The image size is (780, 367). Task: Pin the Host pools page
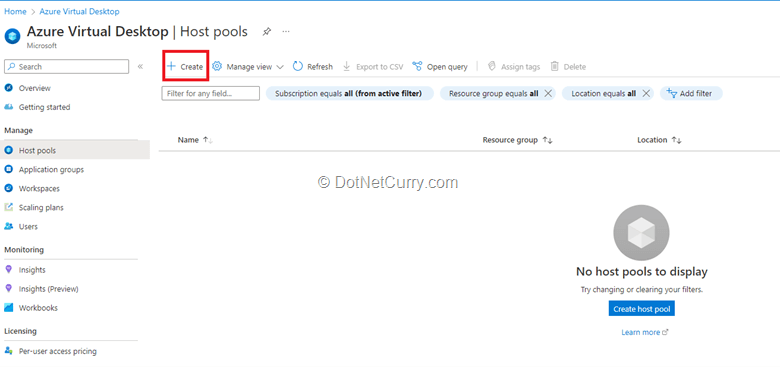pyautogui.click(x=267, y=32)
